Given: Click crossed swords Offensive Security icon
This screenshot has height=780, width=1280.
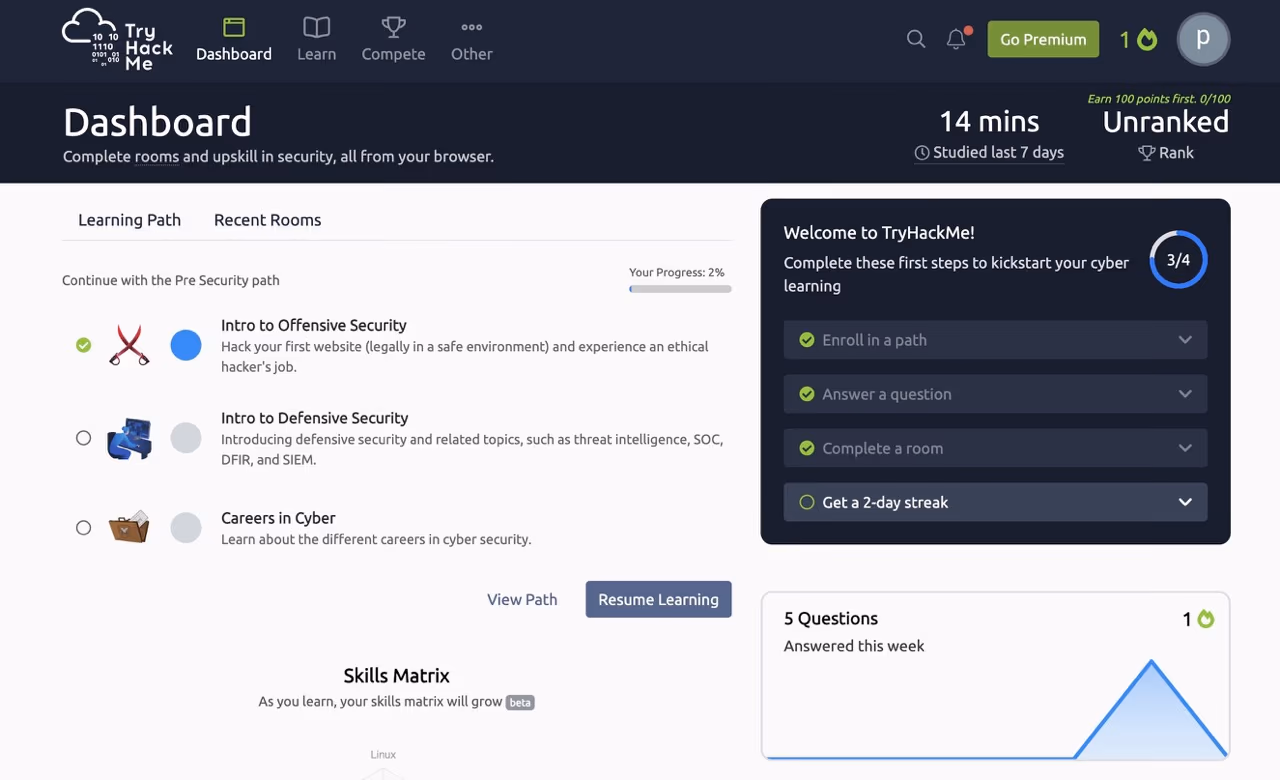Looking at the screenshot, I should point(129,345).
